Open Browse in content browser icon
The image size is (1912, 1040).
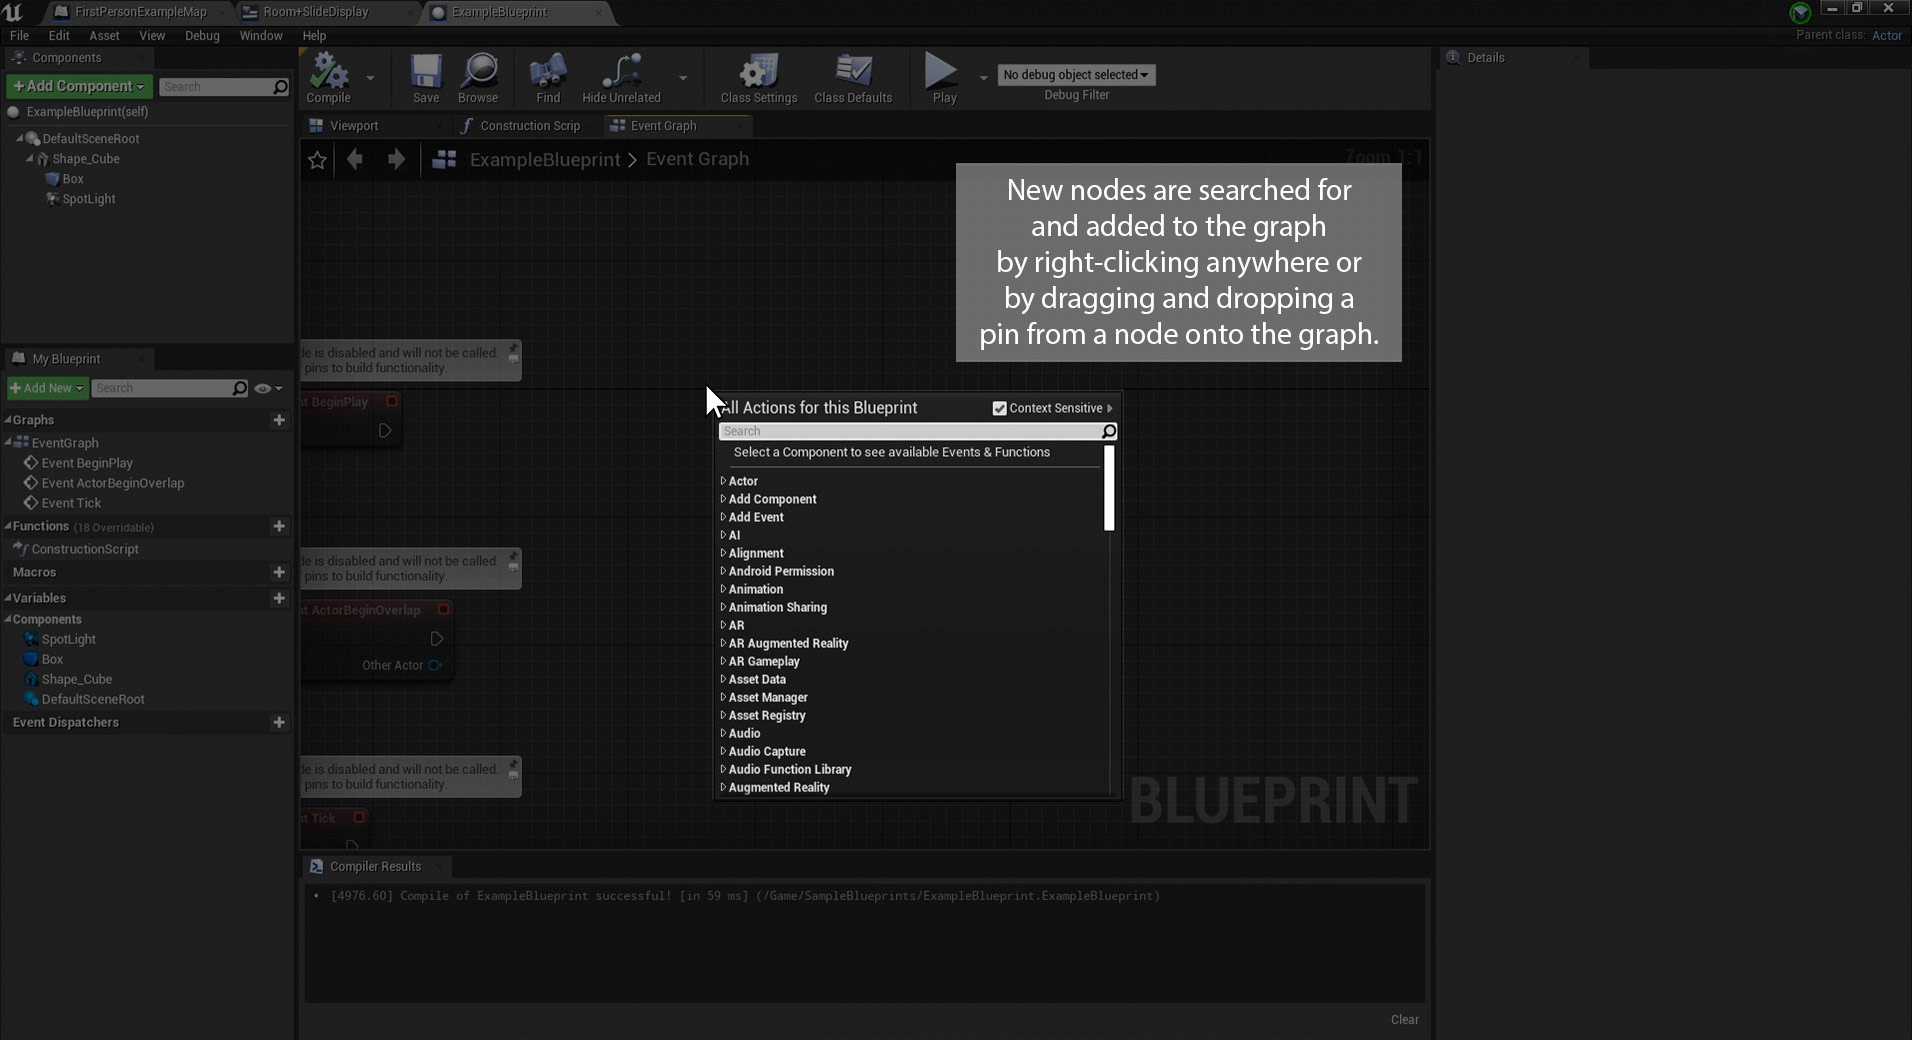pyautogui.click(x=479, y=72)
